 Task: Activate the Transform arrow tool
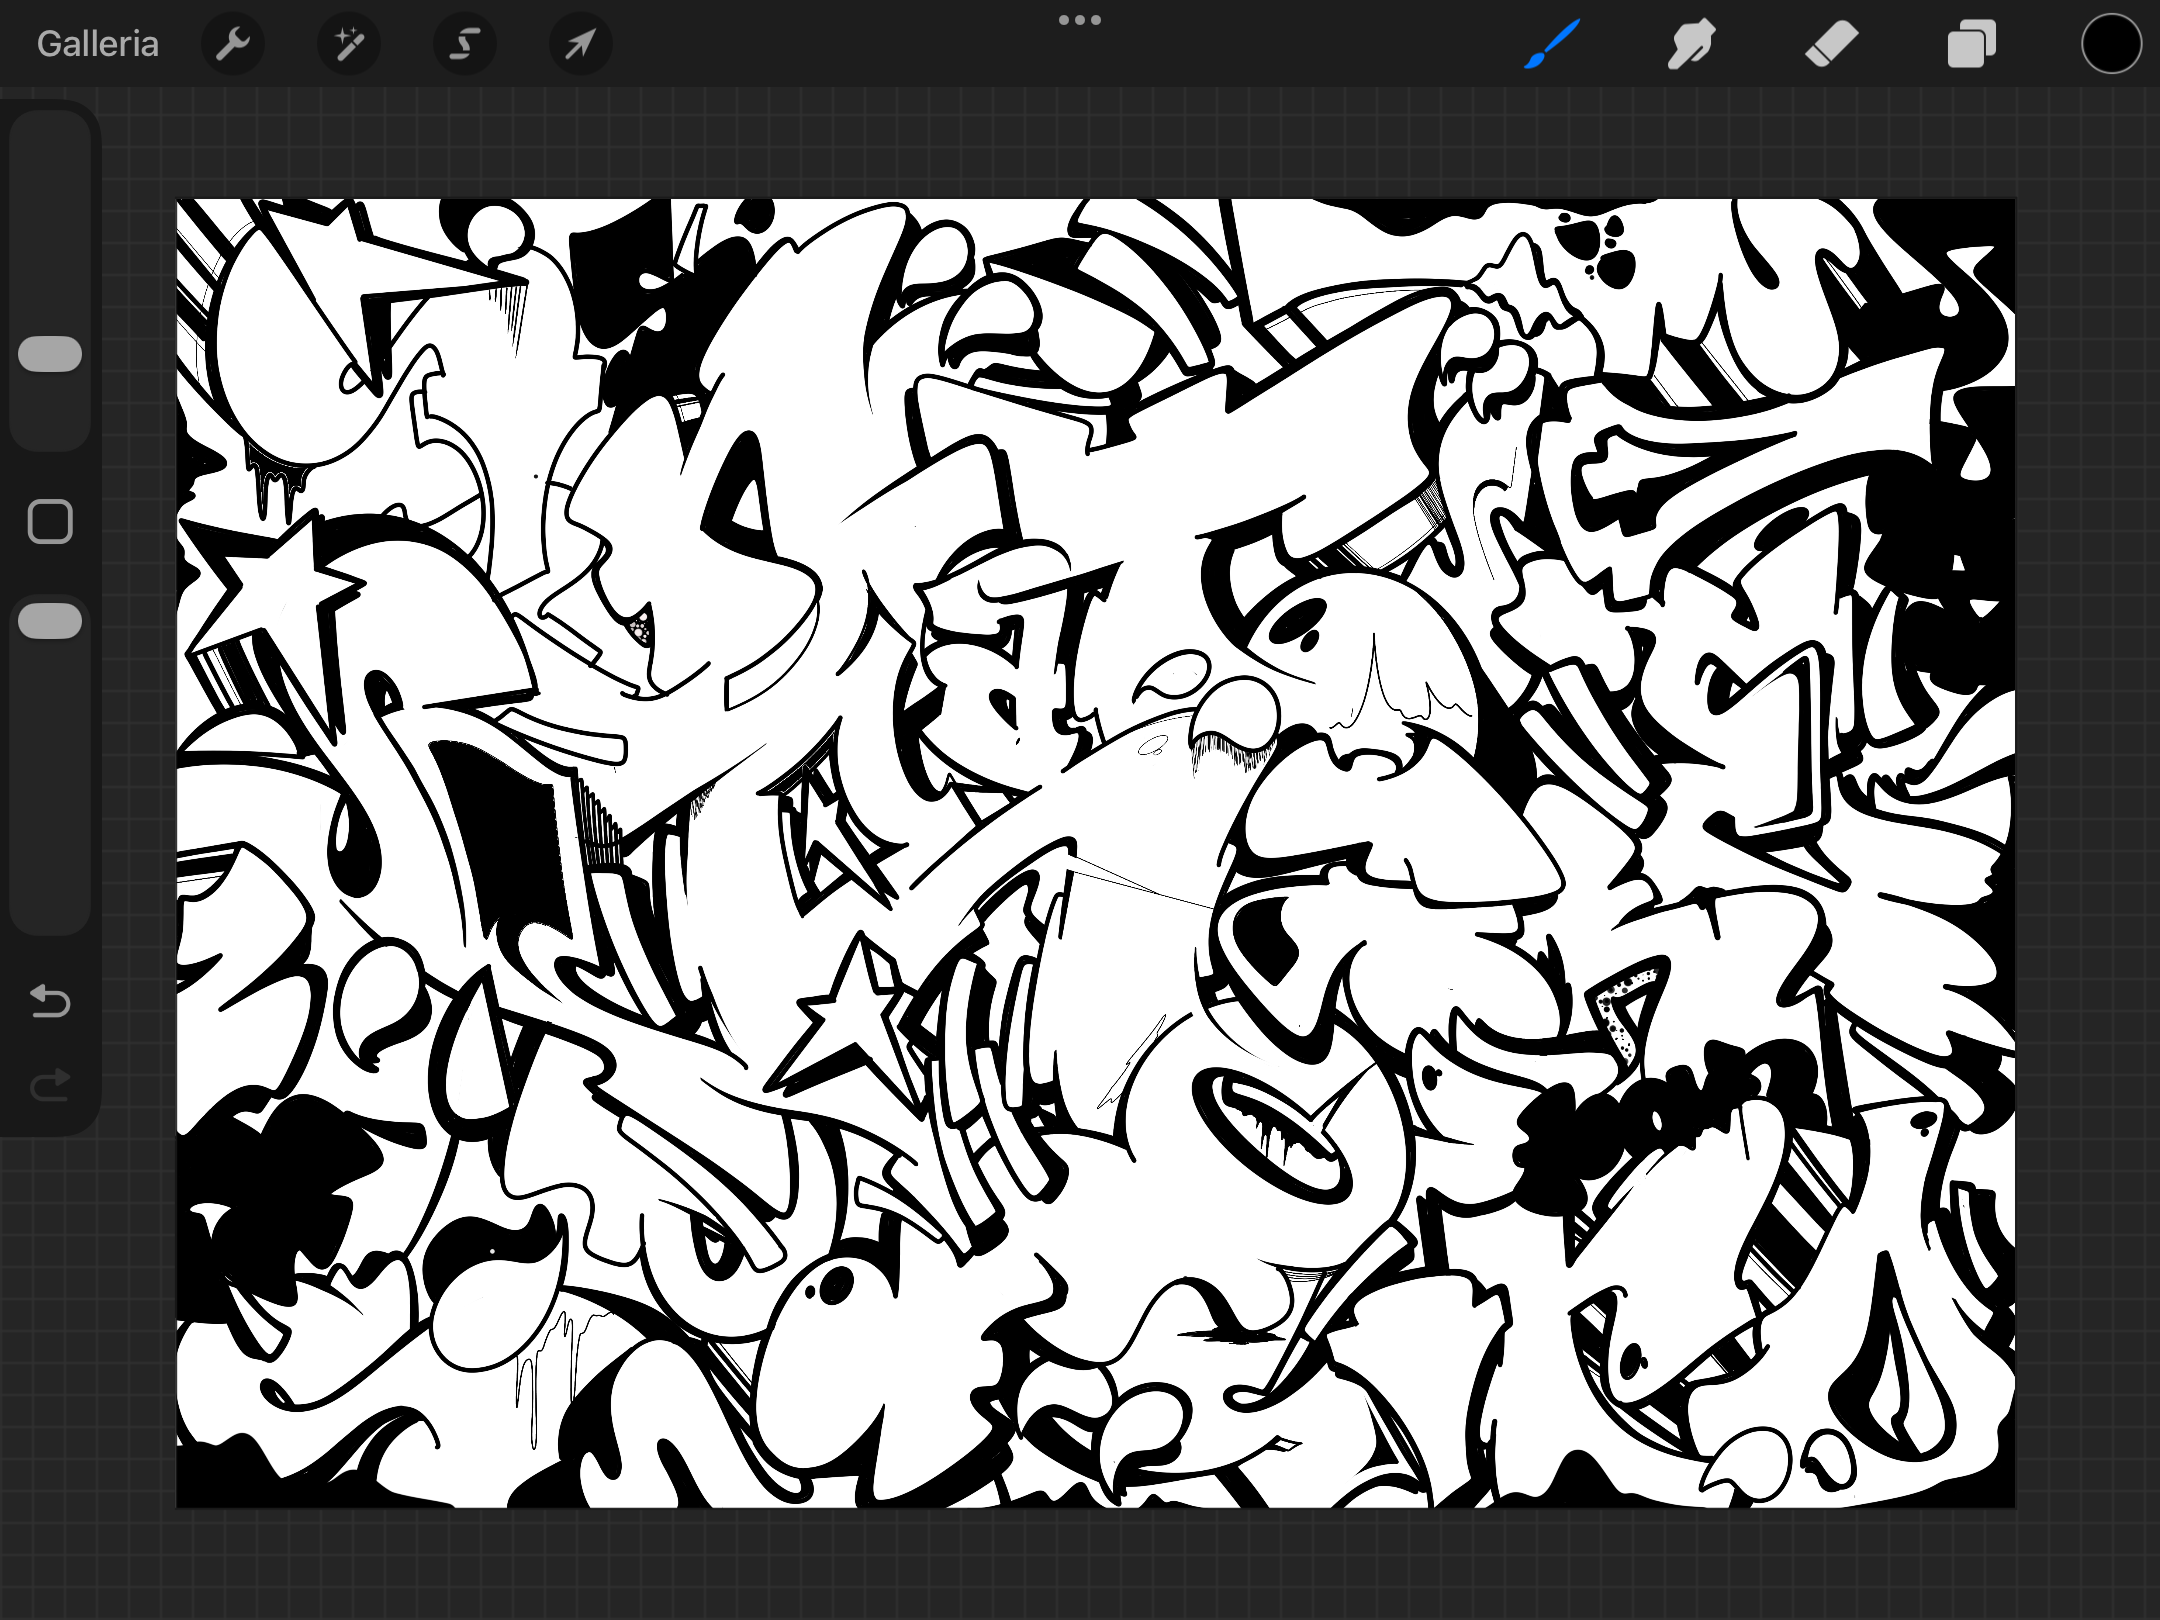tap(581, 44)
